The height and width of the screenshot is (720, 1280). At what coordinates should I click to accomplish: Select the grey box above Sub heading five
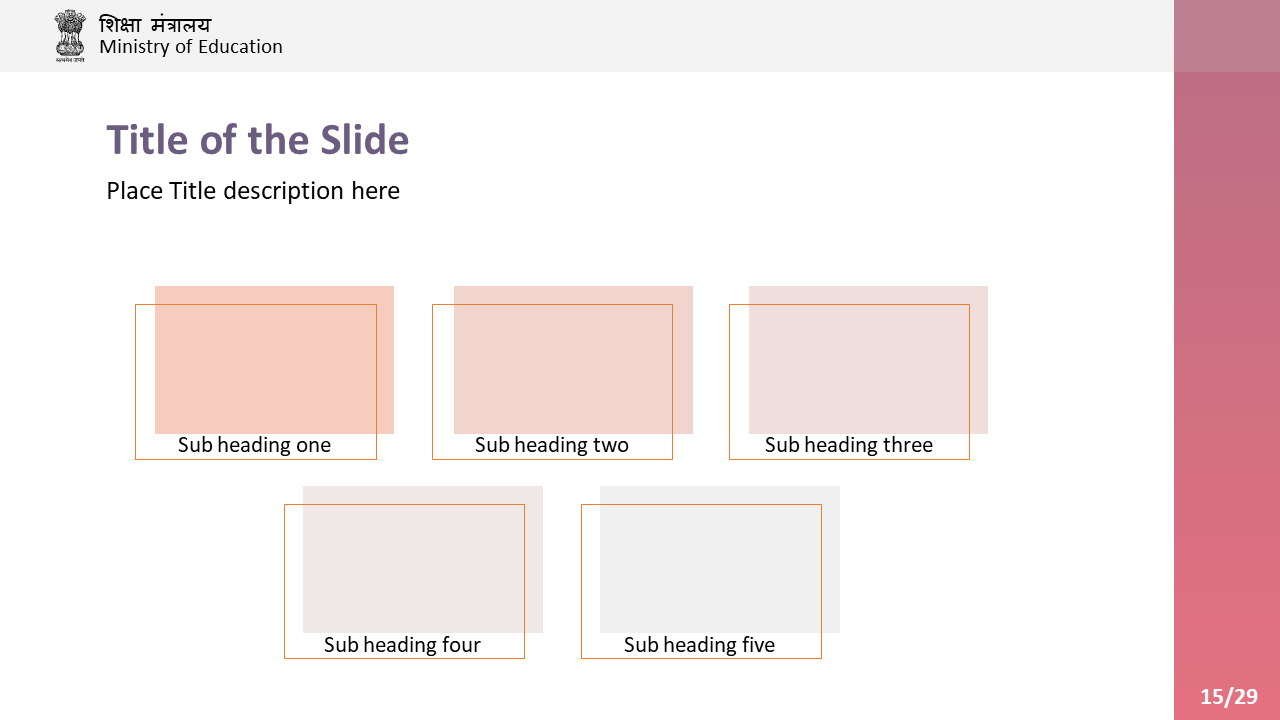click(x=720, y=560)
